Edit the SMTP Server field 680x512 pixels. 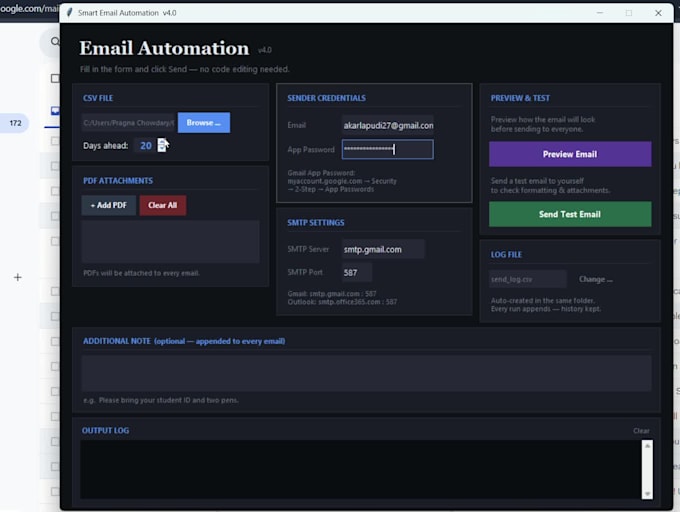click(383, 249)
